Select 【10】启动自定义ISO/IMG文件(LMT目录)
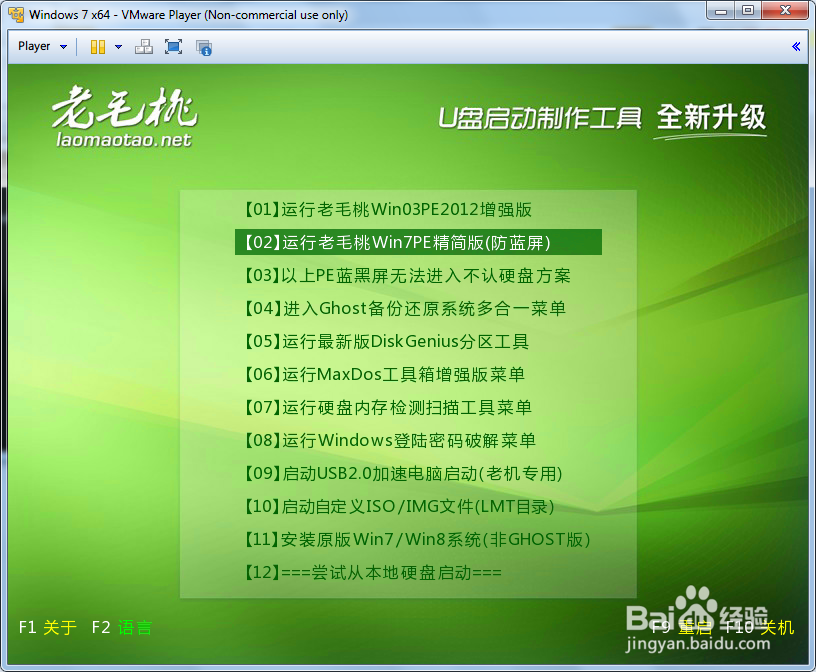 point(400,506)
